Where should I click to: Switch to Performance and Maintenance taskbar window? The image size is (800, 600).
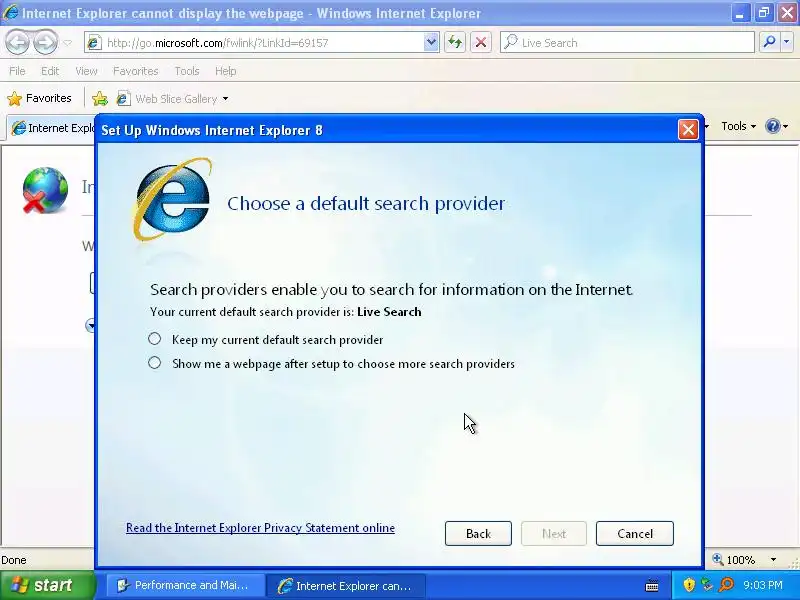(x=185, y=586)
